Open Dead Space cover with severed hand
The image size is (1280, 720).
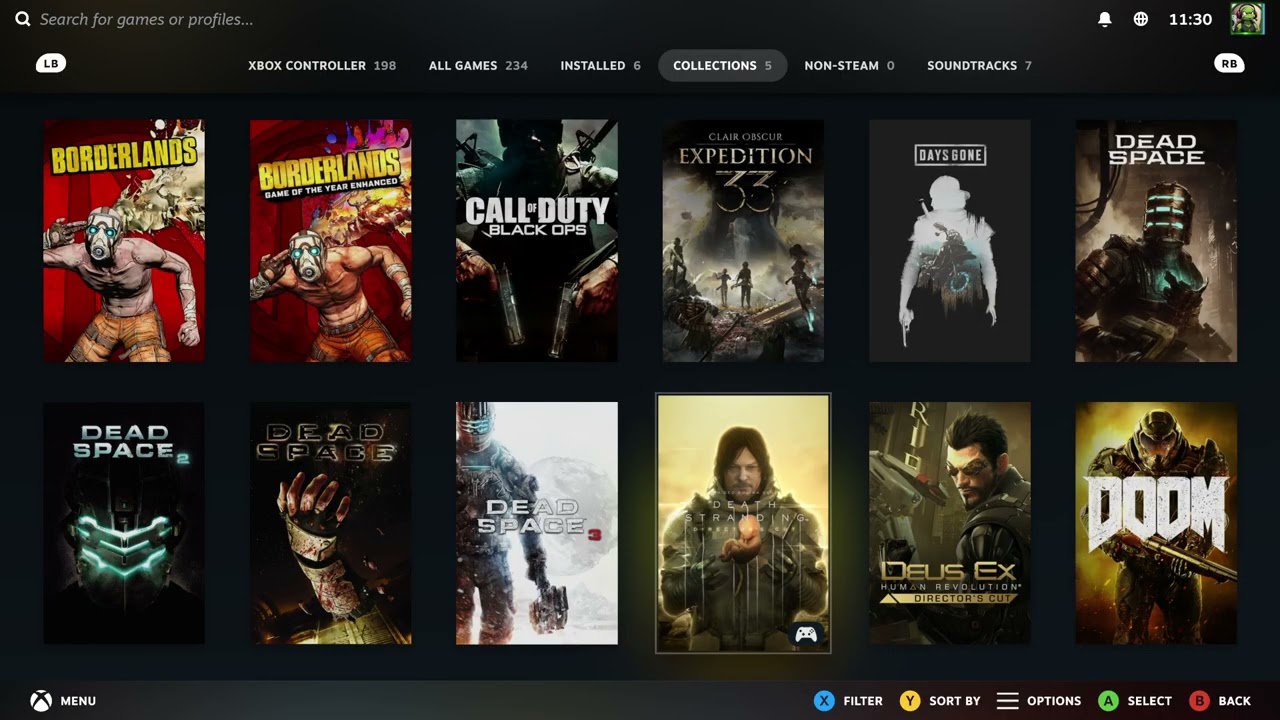[x=330, y=523]
